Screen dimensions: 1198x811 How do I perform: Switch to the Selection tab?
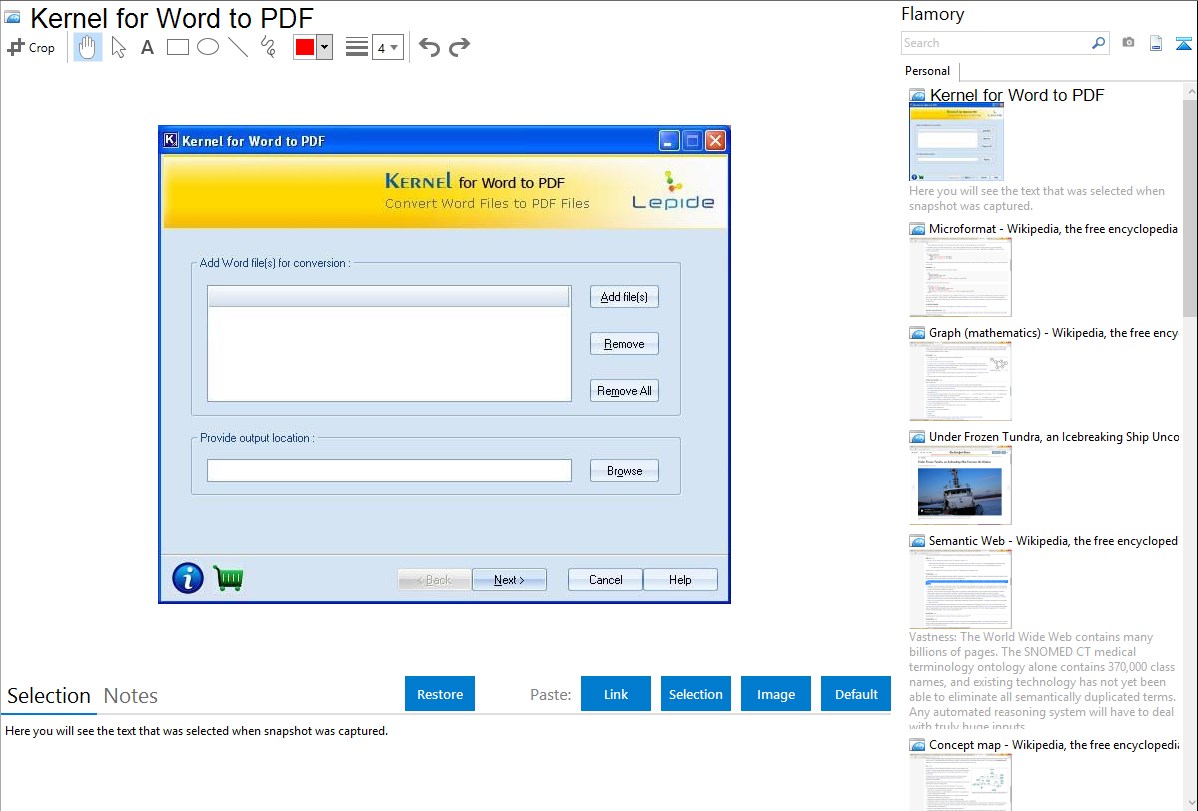pyautogui.click(x=49, y=696)
